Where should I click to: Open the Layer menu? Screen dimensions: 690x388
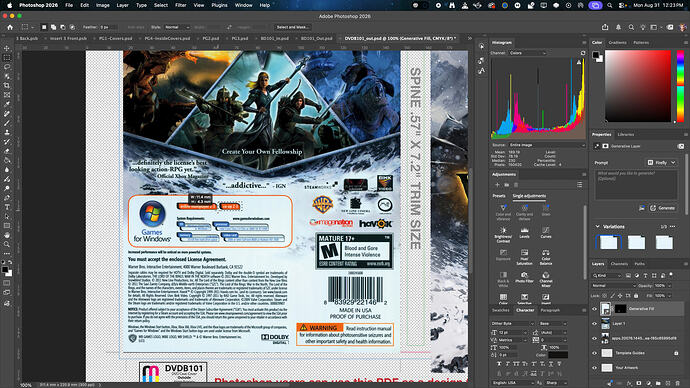122,5
